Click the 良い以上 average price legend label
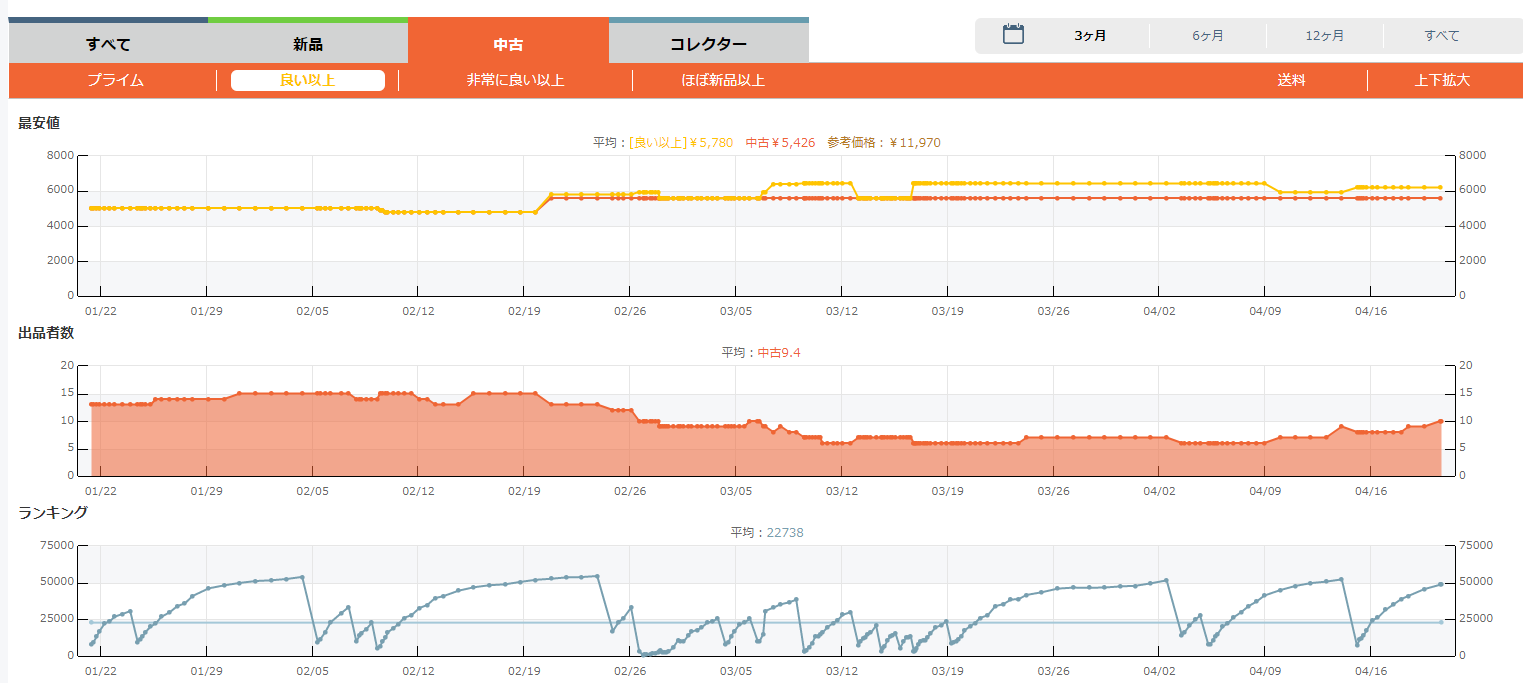The height and width of the screenshot is (683, 1523). (680, 143)
